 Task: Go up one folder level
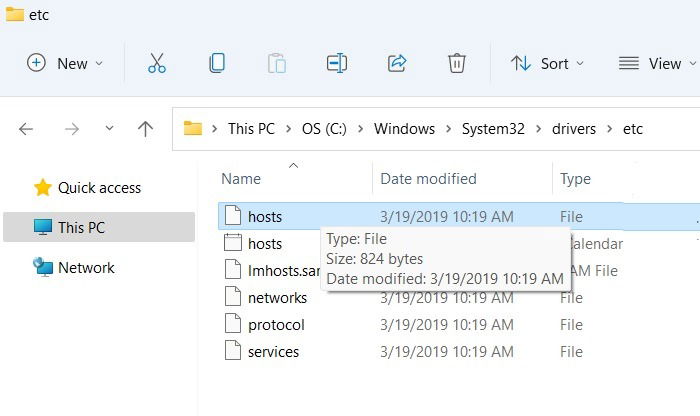(145, 129)
